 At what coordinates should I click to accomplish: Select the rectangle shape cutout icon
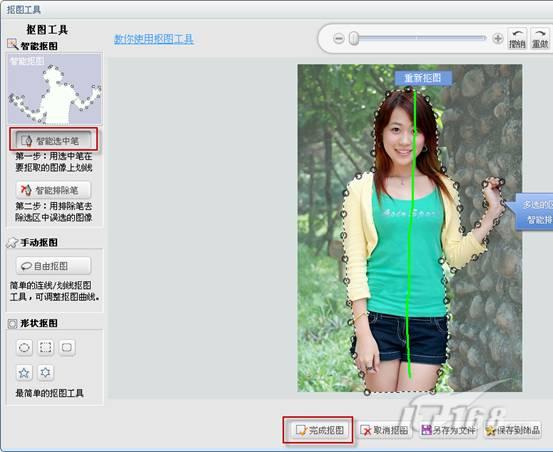(x=46, y=347)
